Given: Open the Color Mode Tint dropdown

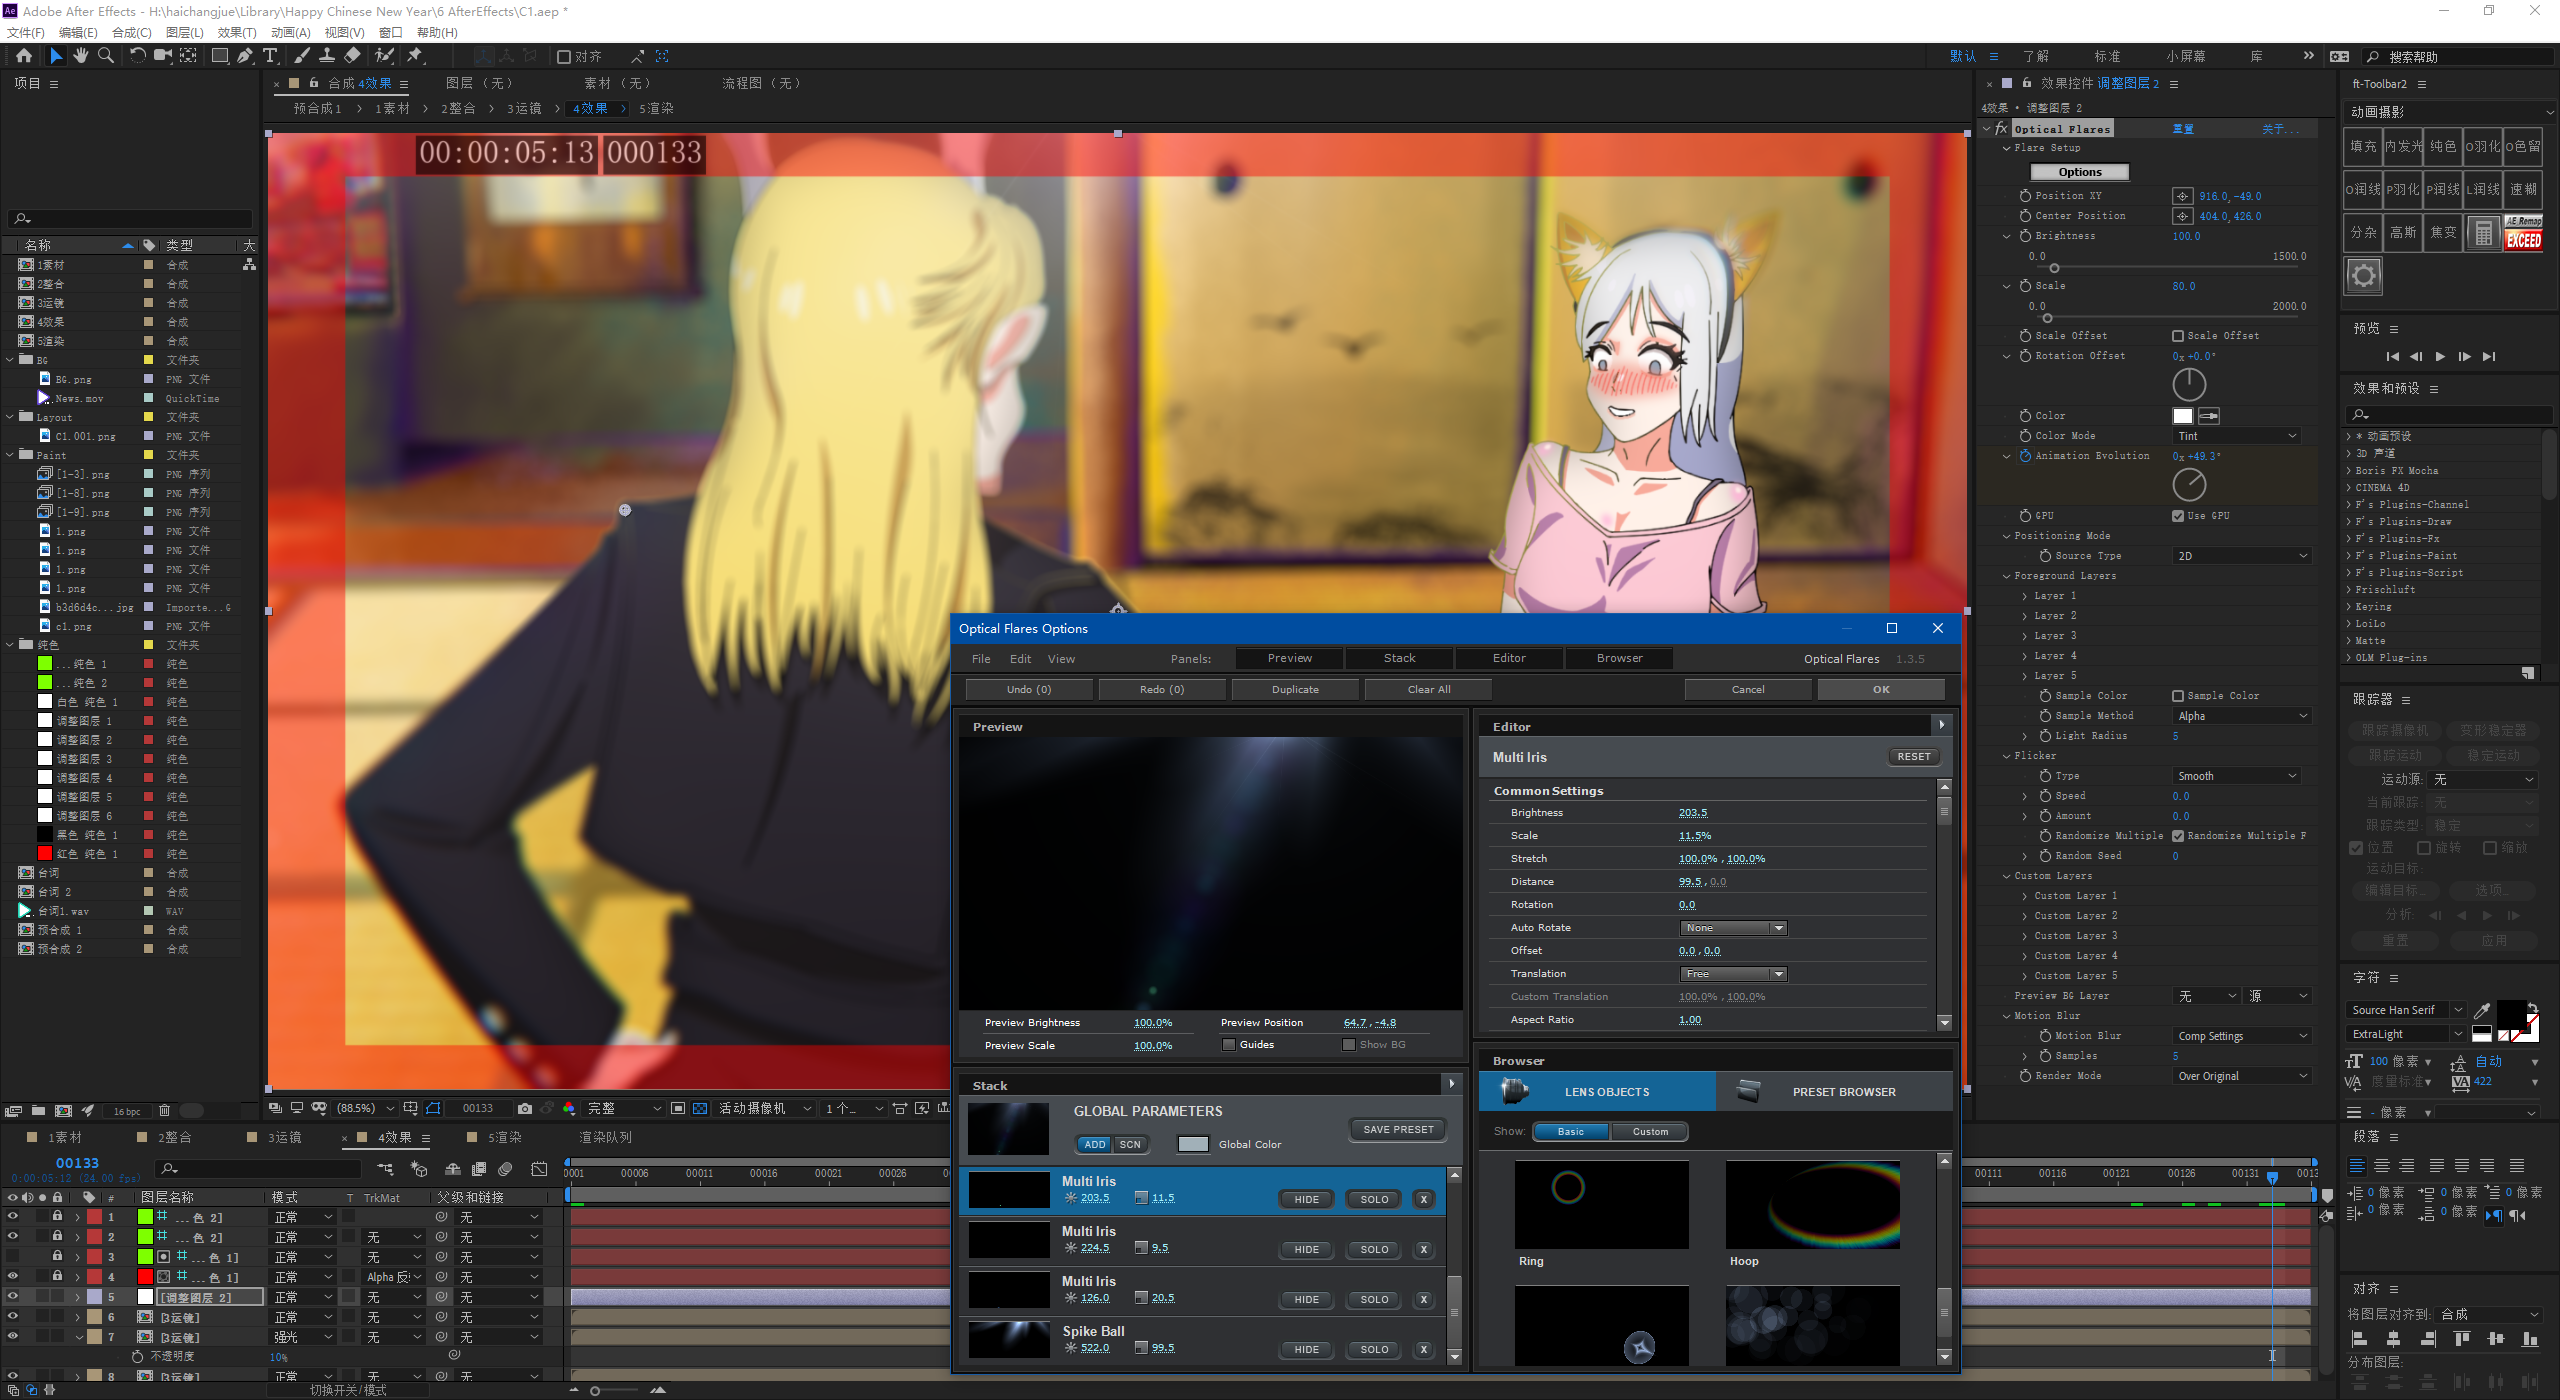Looking at the screenshot, I should click(x=2238, y=436).
